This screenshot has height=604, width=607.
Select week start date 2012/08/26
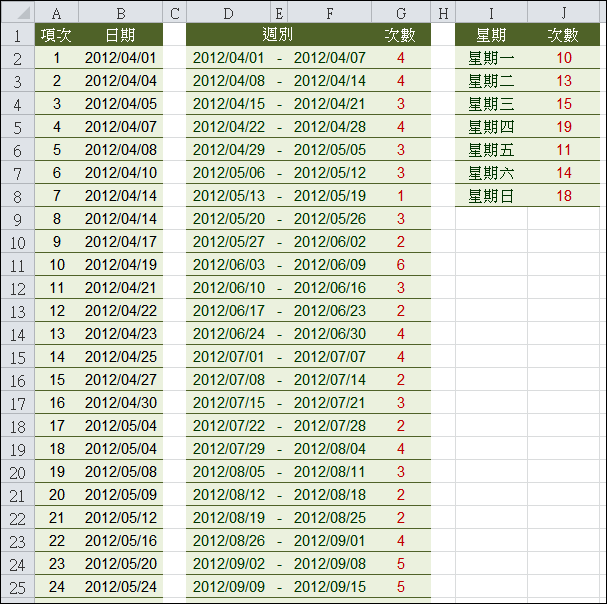pyautogui.click(x=228, y=541)
